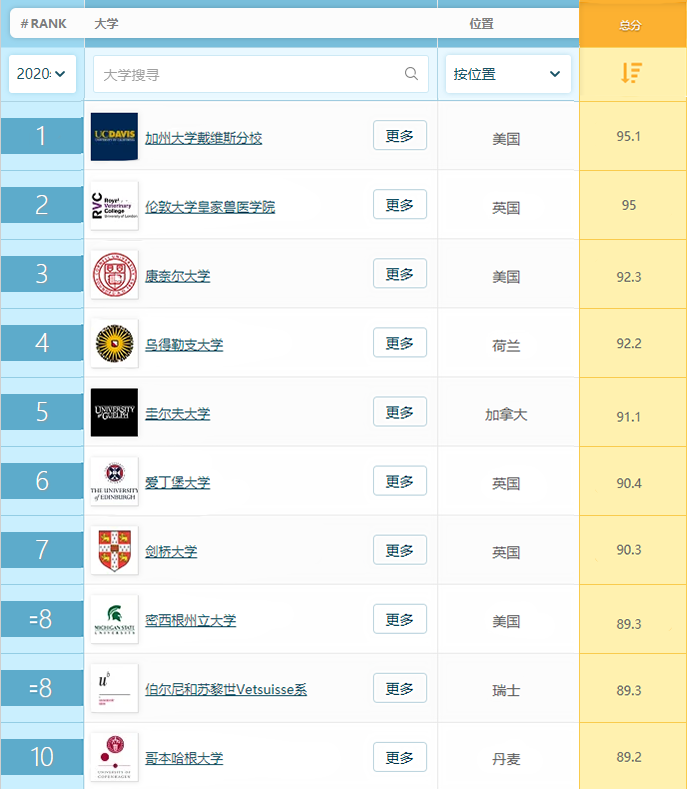Open the 康奈尔大学 link
The width and height of the screenshot is (687, 789).
click(x=178, y=276)
